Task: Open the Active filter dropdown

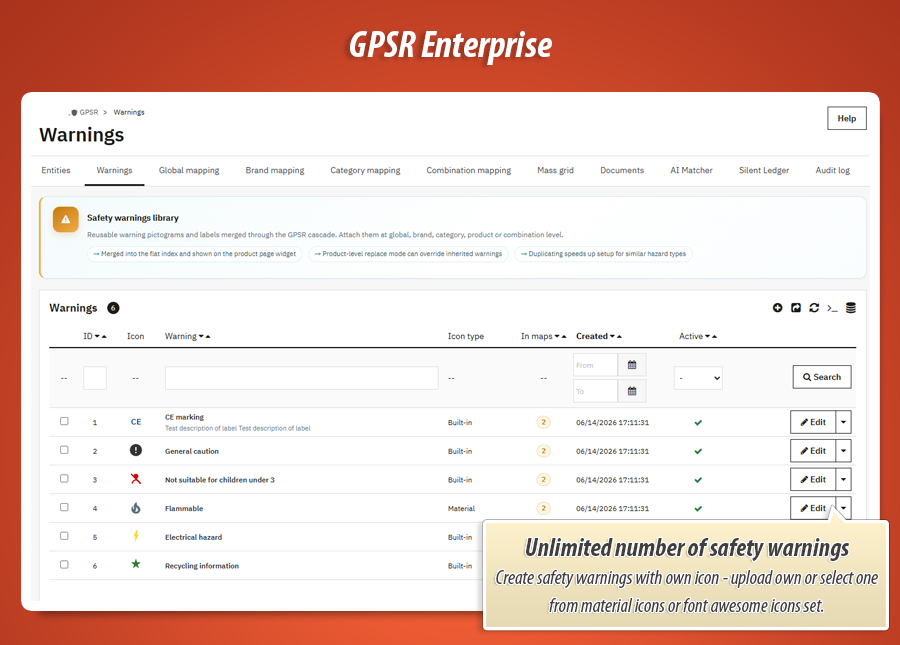Action: (698, 378)
